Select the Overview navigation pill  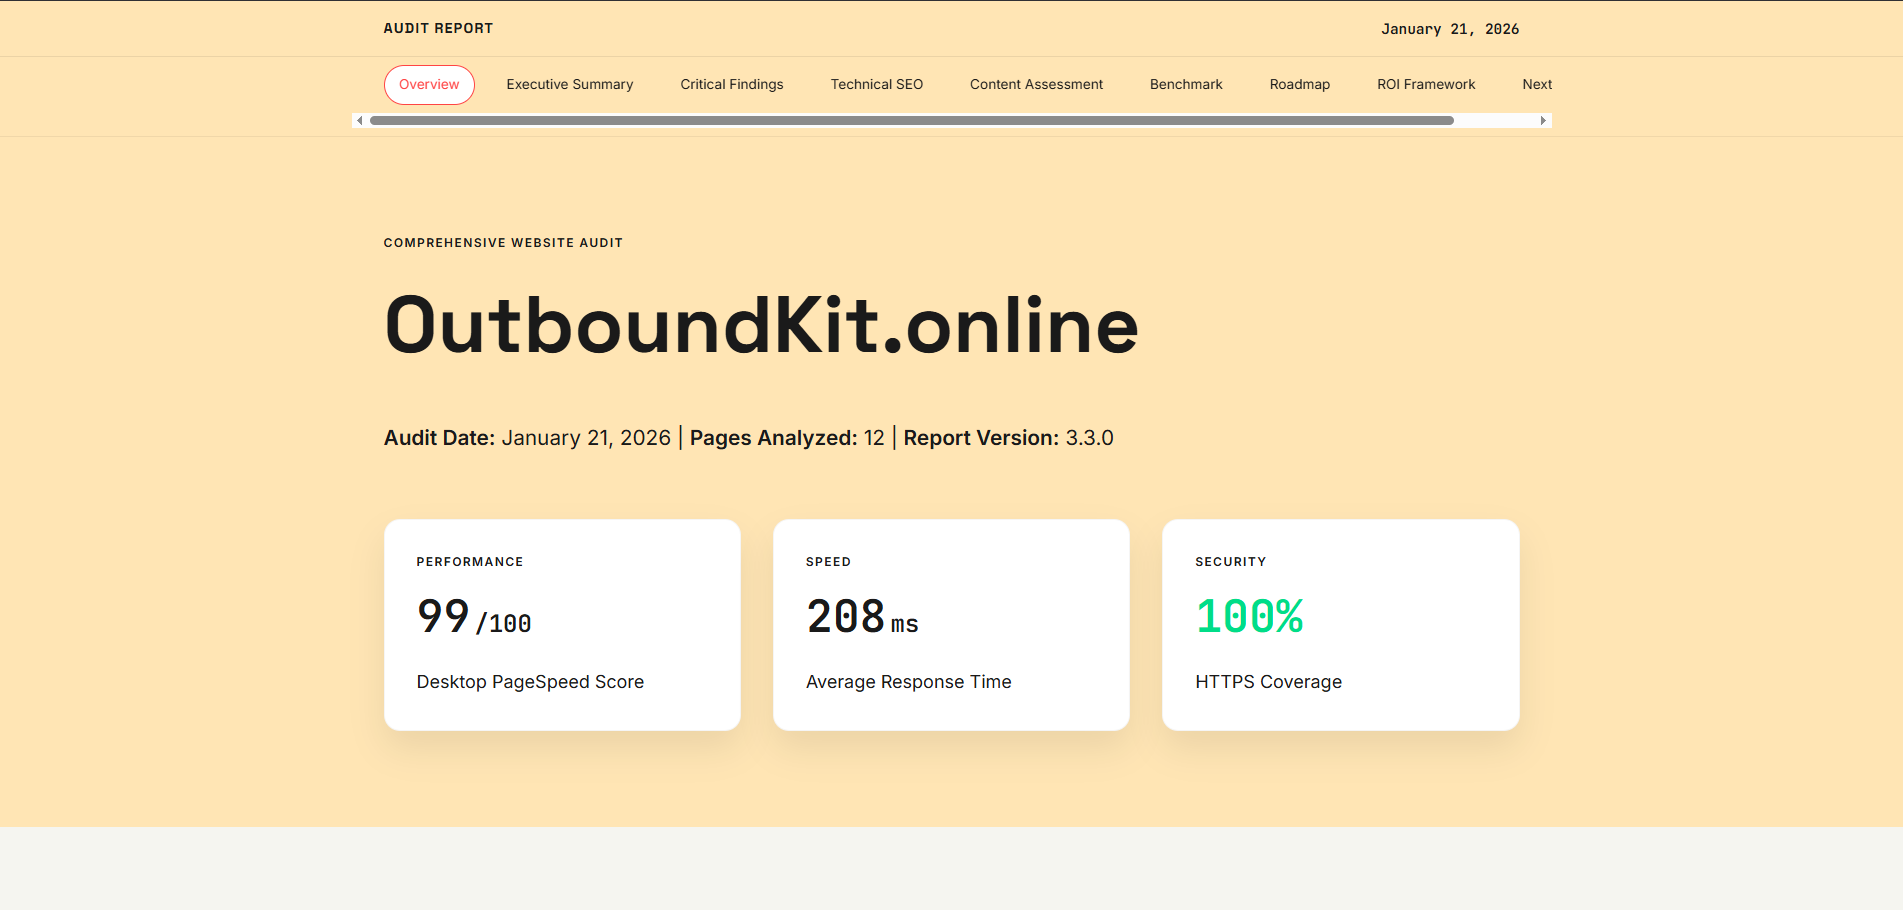click(x=429, y=84)
